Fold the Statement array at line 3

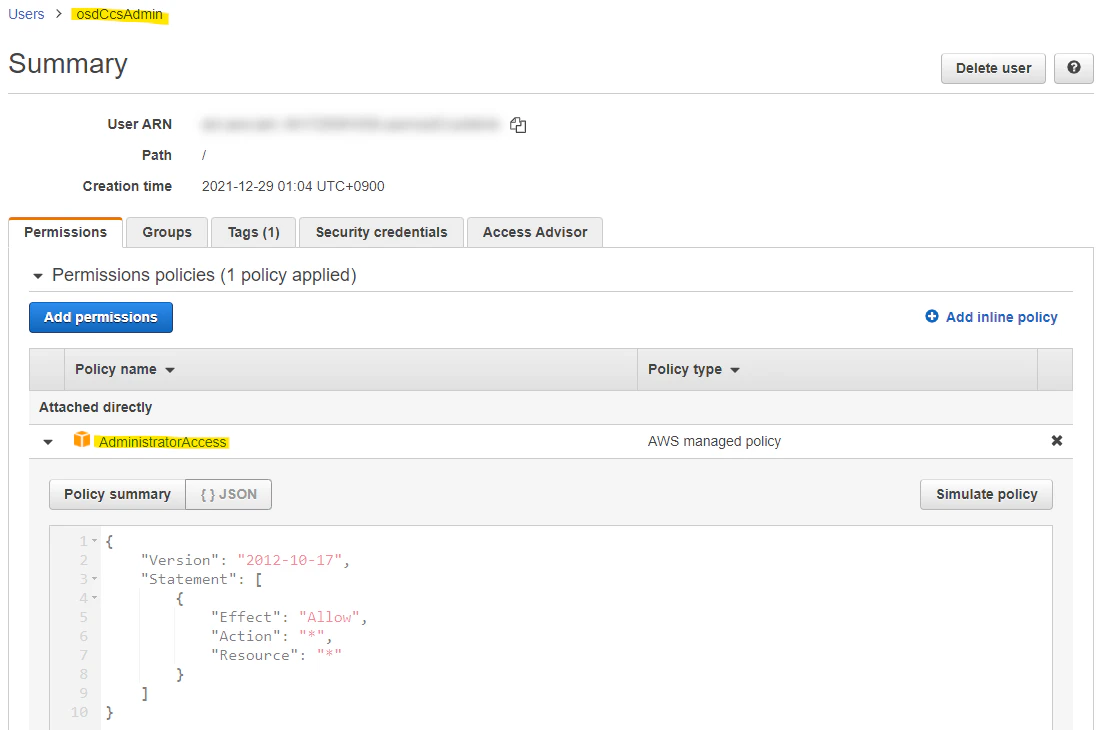94,580
